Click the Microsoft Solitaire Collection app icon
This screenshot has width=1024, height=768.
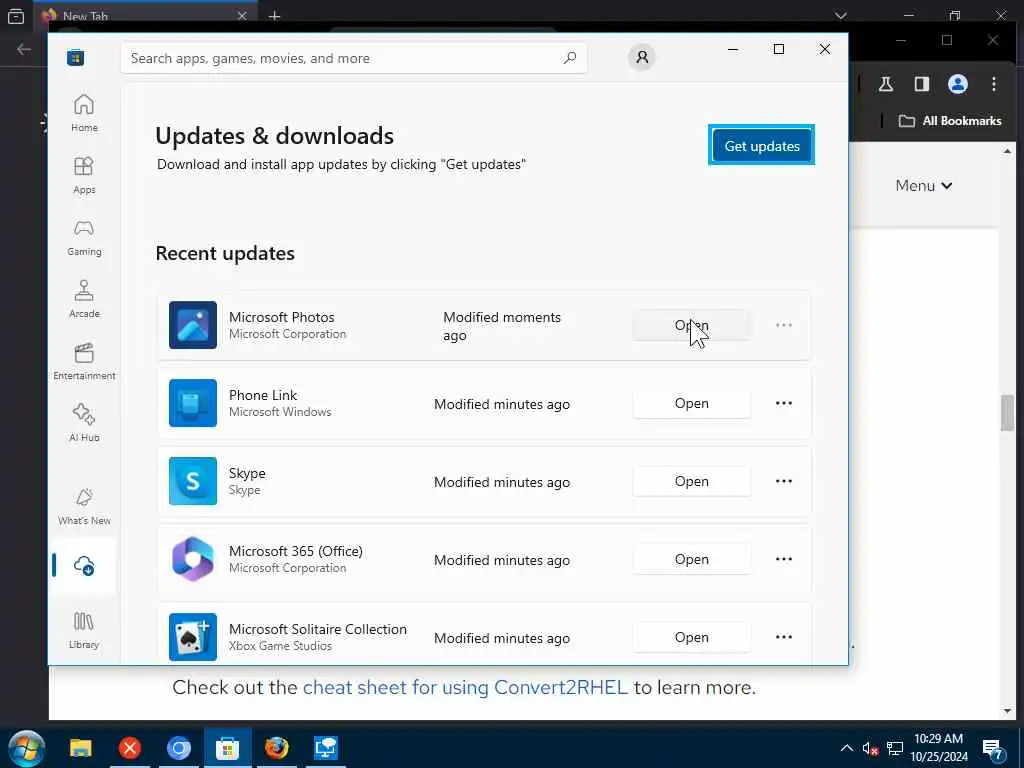point(193,637)
